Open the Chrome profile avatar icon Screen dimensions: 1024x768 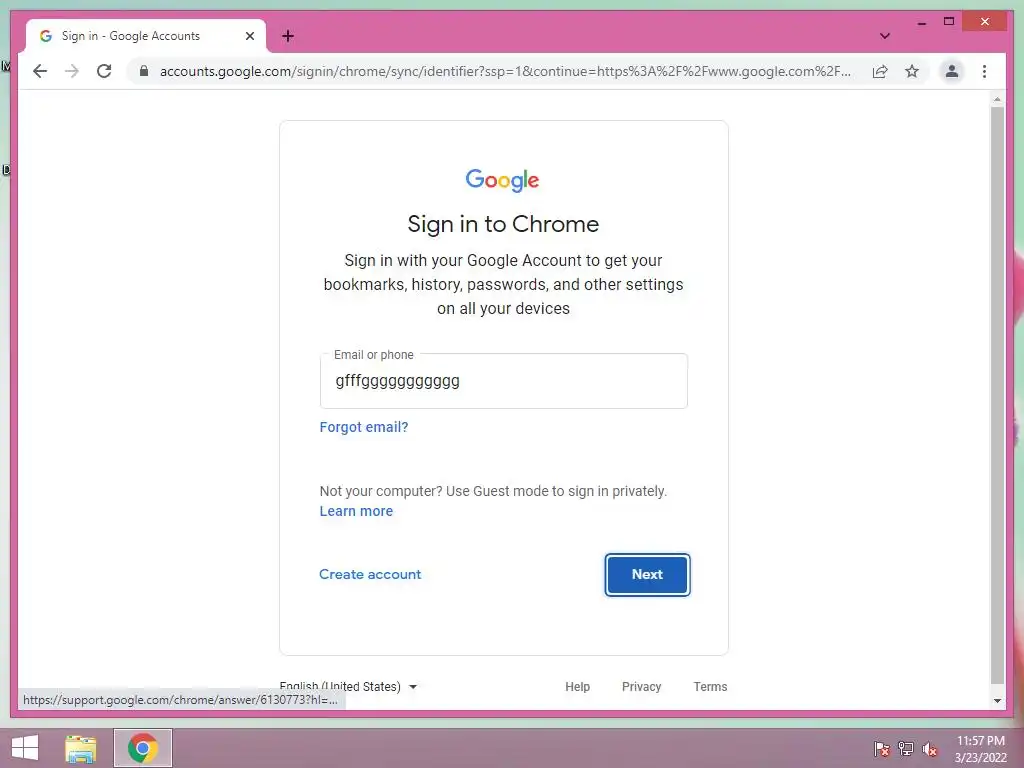tap(952, 71)
